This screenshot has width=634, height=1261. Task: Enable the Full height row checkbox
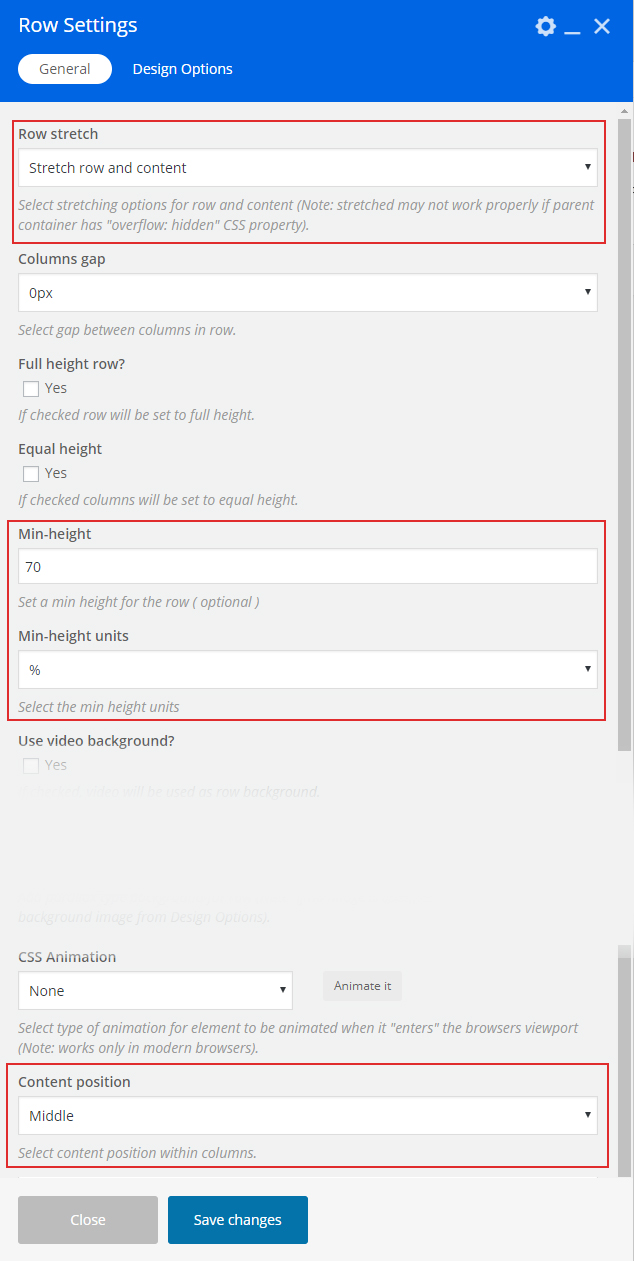(x=31, y=389)
